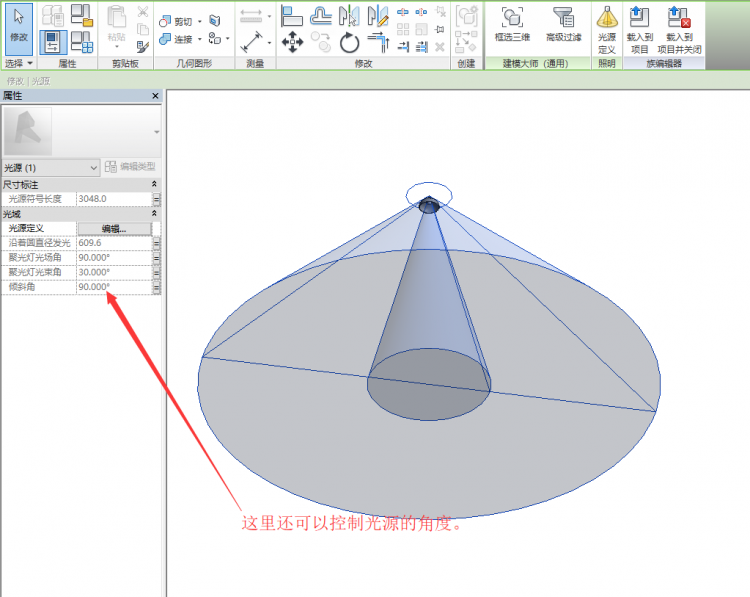
Task: Click the Scale tool icon
Action: (x=421, y=29)
